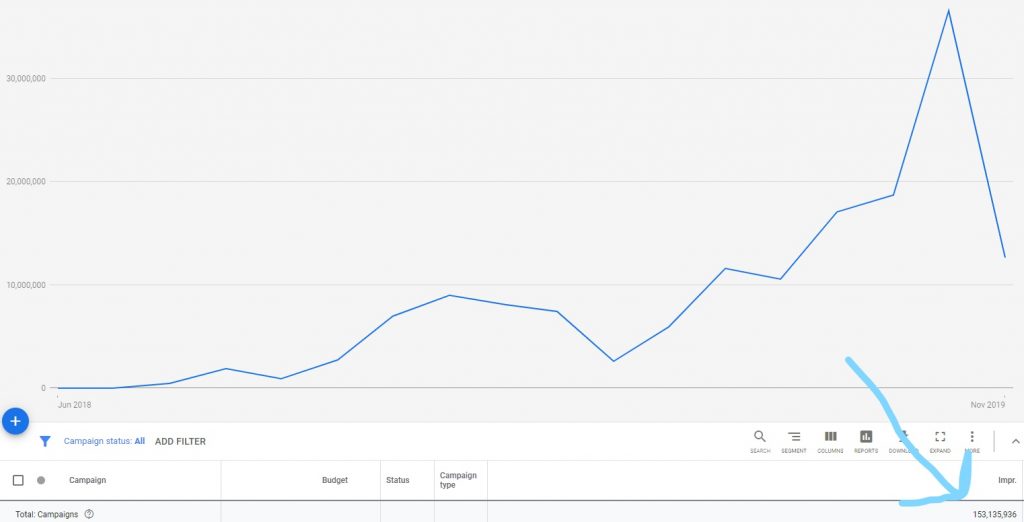Click the gray status dot column header
The height and width of the screenshot is (522, 1024).
point(41,480)
